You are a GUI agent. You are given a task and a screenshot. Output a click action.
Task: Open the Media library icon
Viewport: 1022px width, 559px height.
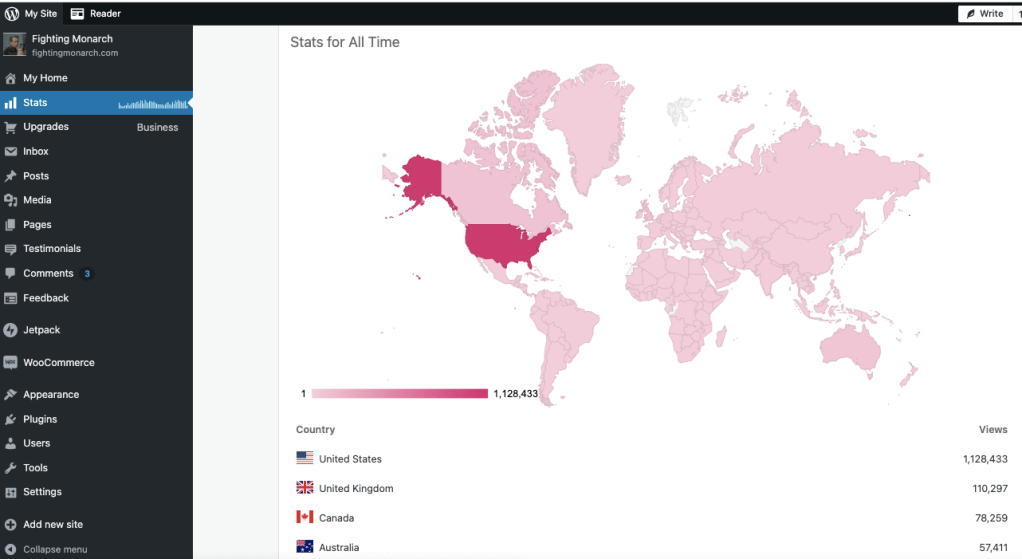pyautogui.click(x=11, y=200)
